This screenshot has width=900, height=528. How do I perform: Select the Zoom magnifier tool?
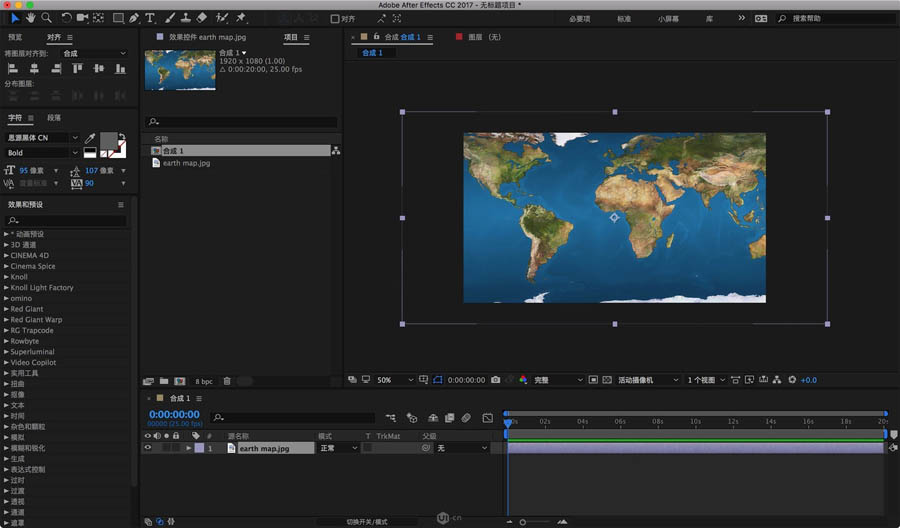(x=46, y=18)
